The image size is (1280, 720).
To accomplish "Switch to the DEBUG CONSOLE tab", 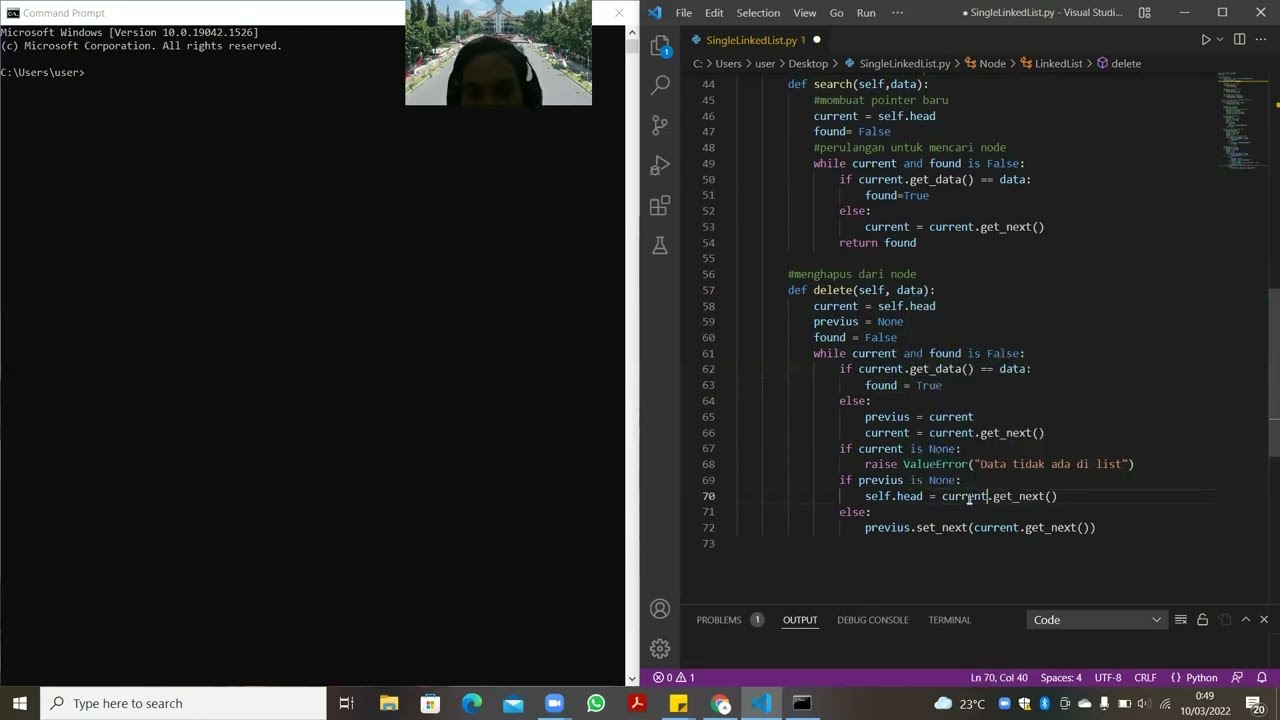I will click(x=873, y=620).
